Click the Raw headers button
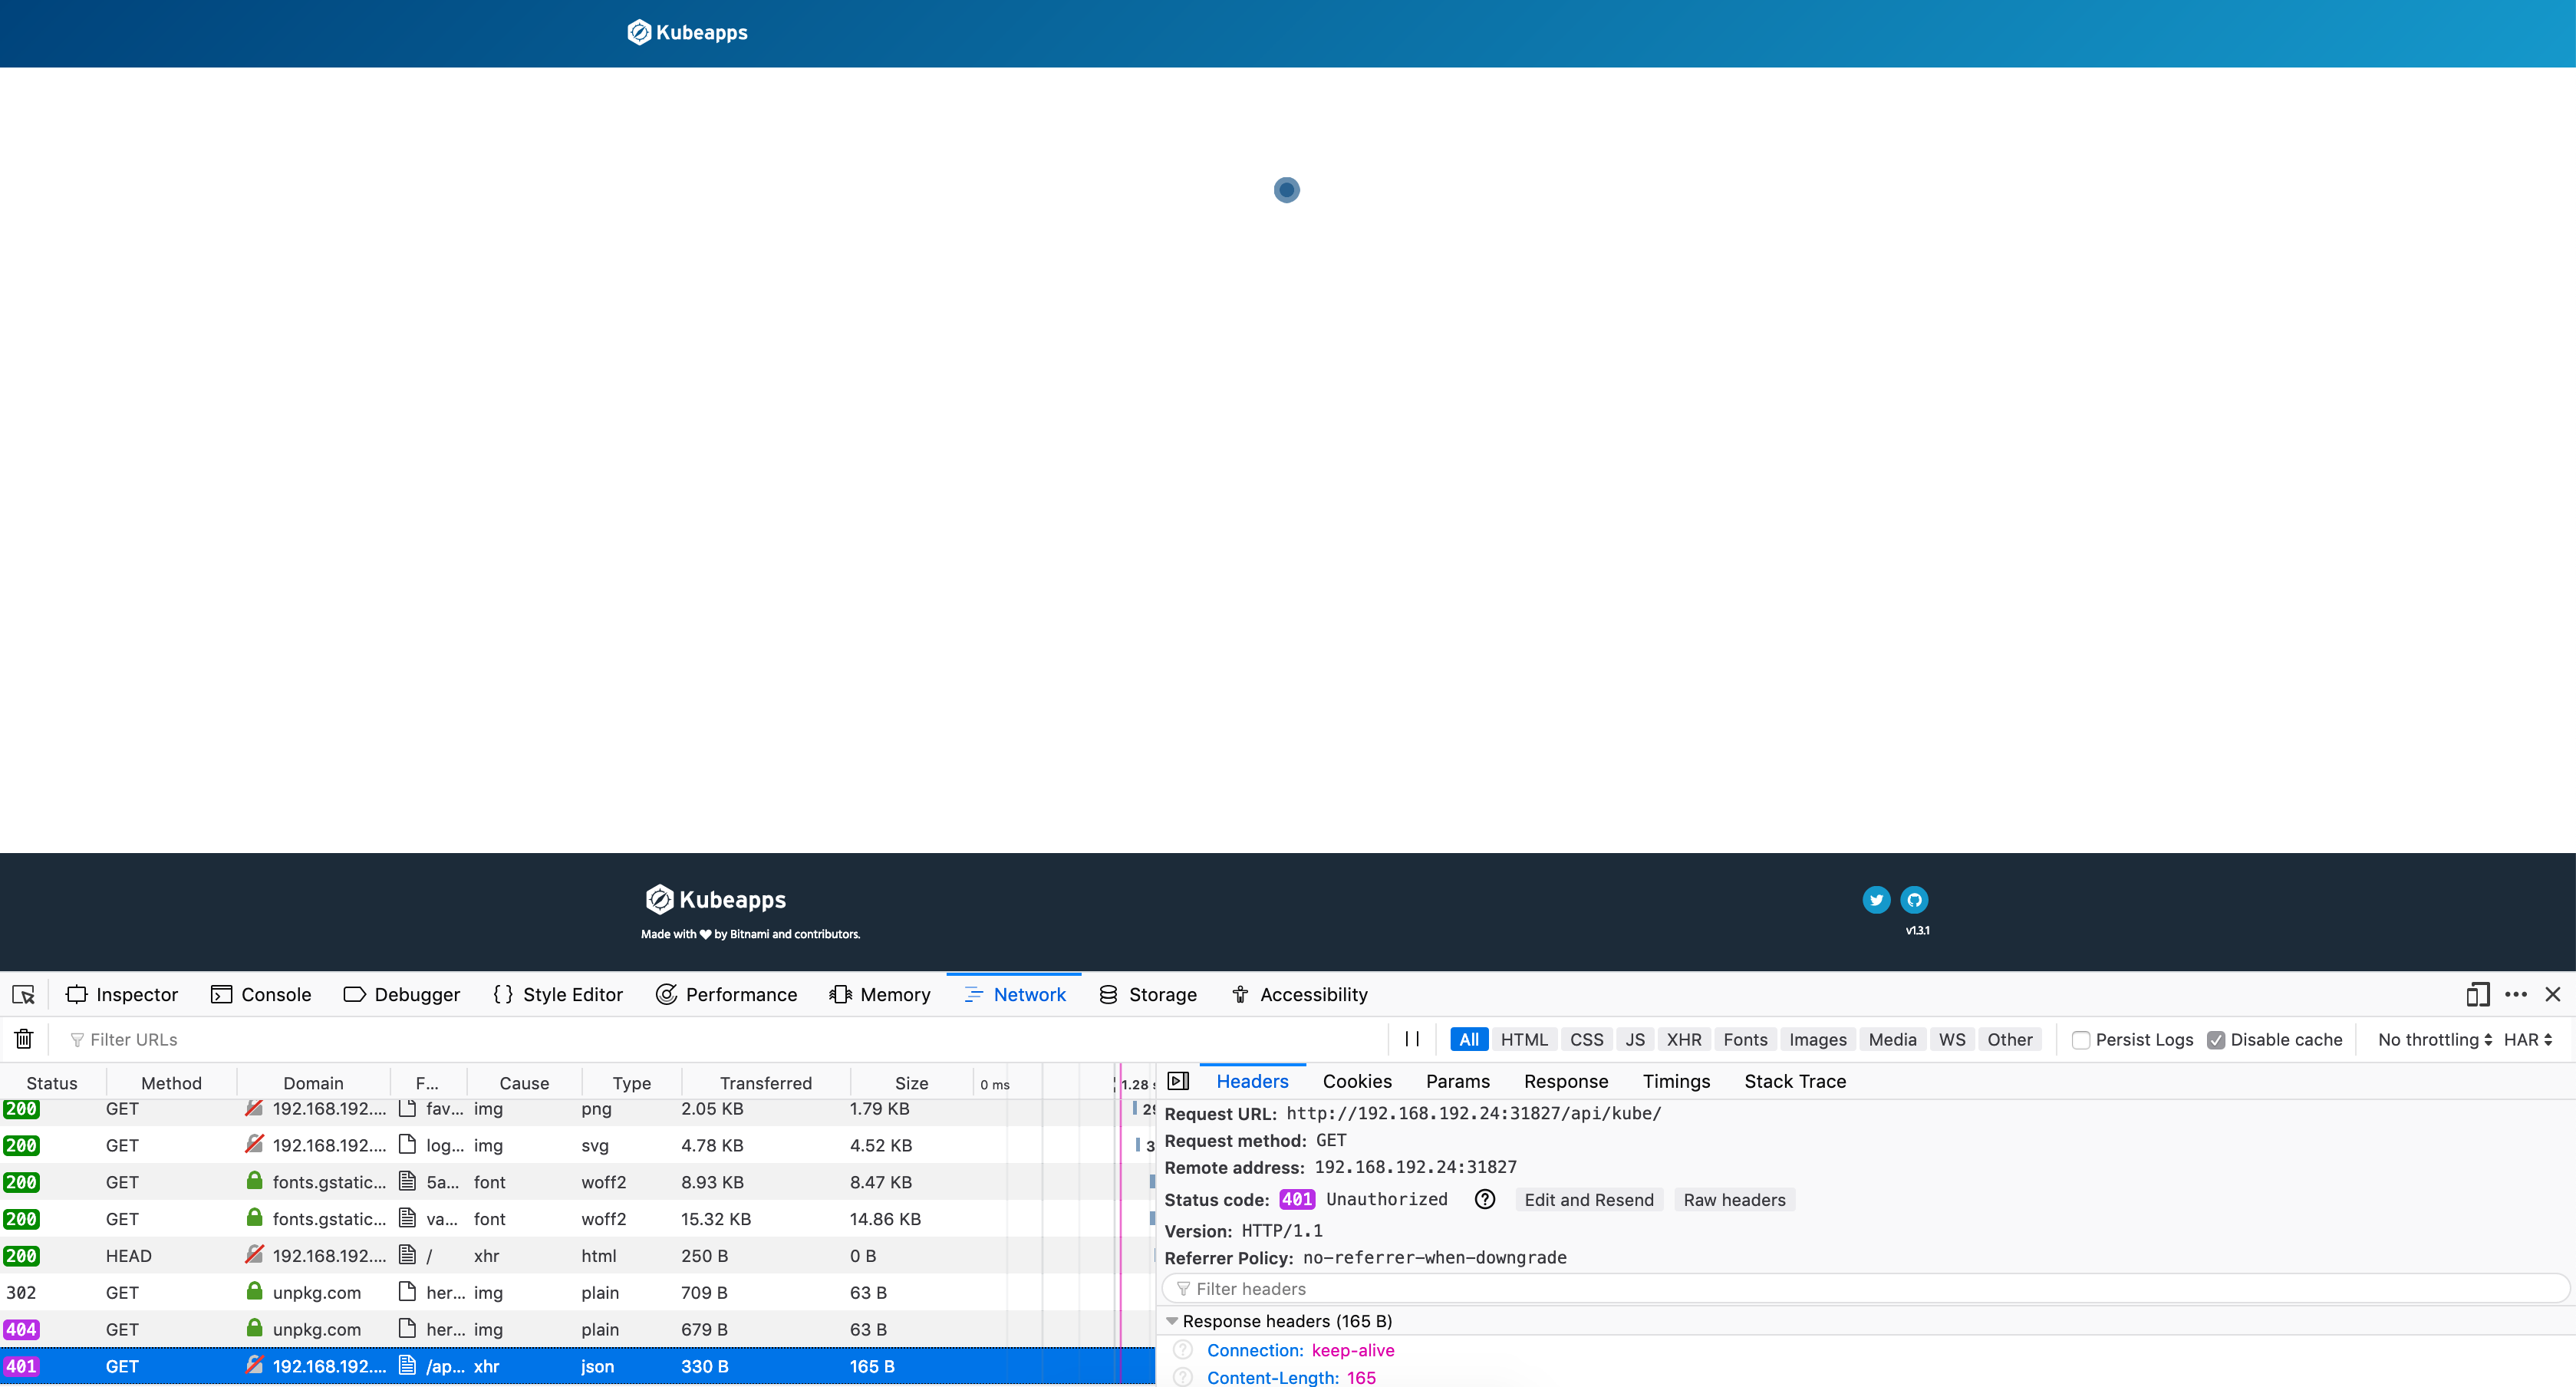The image size is (2576, 1387). (x=1734, y=1200)
